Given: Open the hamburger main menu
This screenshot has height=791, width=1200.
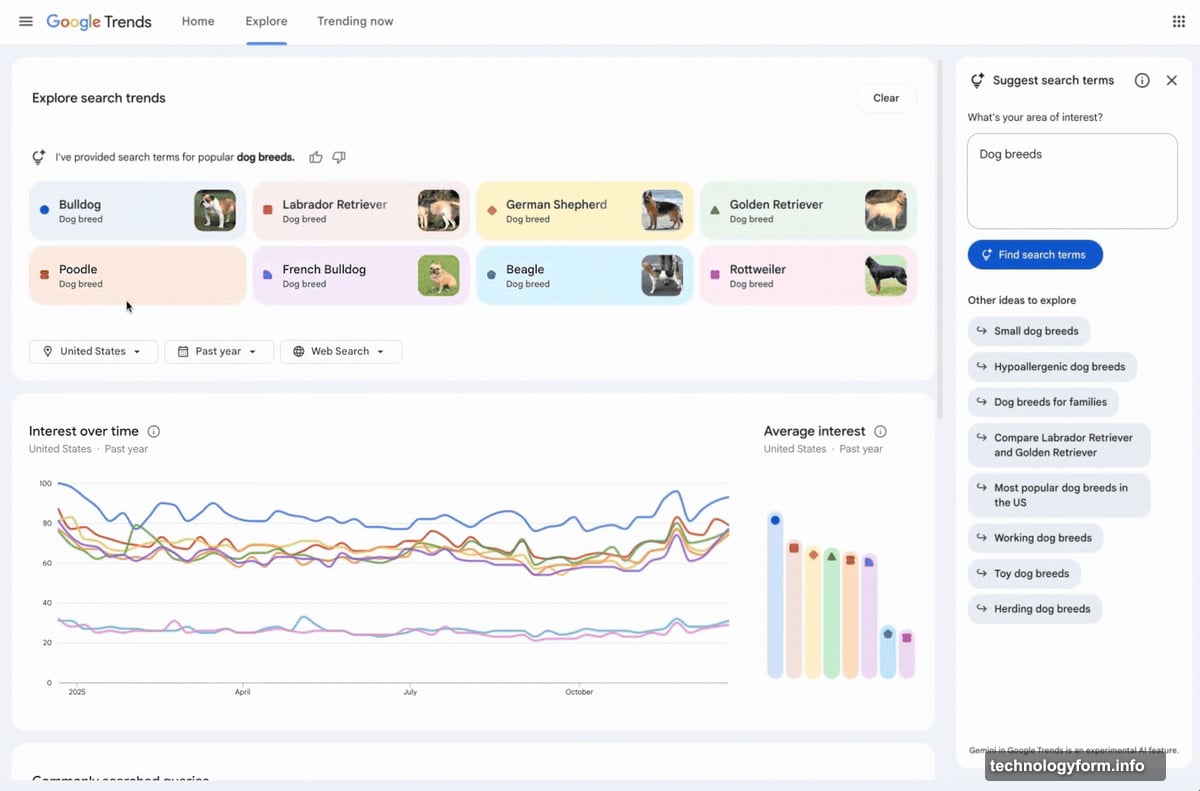Looking at the screenshot, I should click(x=26, y=21).
